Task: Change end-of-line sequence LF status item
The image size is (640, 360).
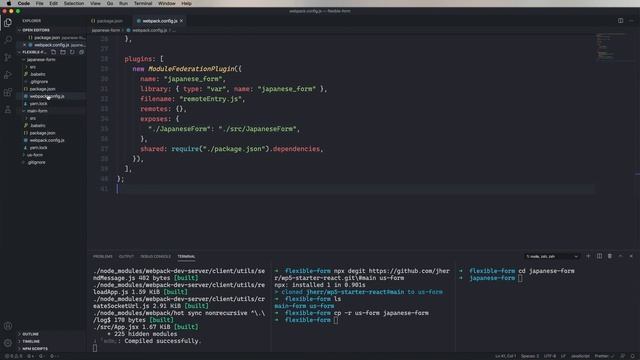Action: pos(563,356)
